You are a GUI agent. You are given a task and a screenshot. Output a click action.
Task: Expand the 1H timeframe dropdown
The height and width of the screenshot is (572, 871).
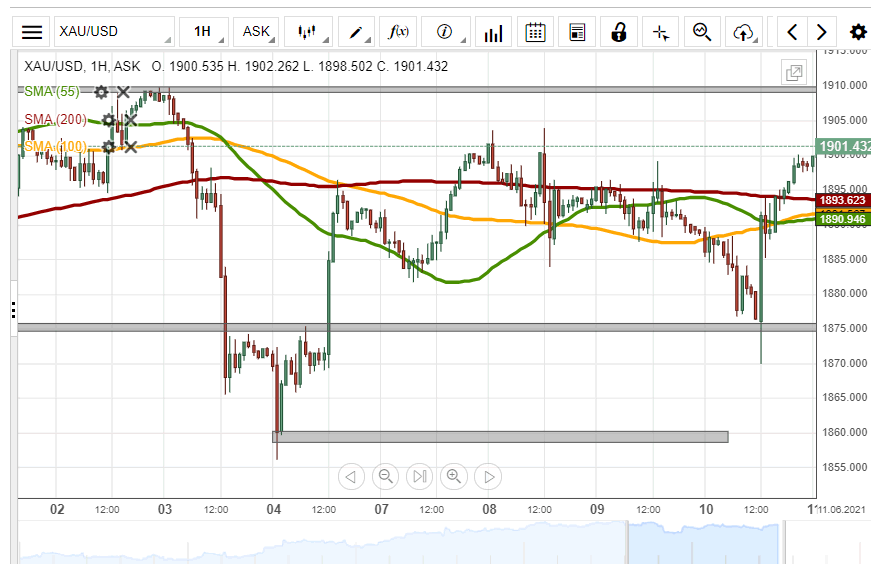coord(203,32)
